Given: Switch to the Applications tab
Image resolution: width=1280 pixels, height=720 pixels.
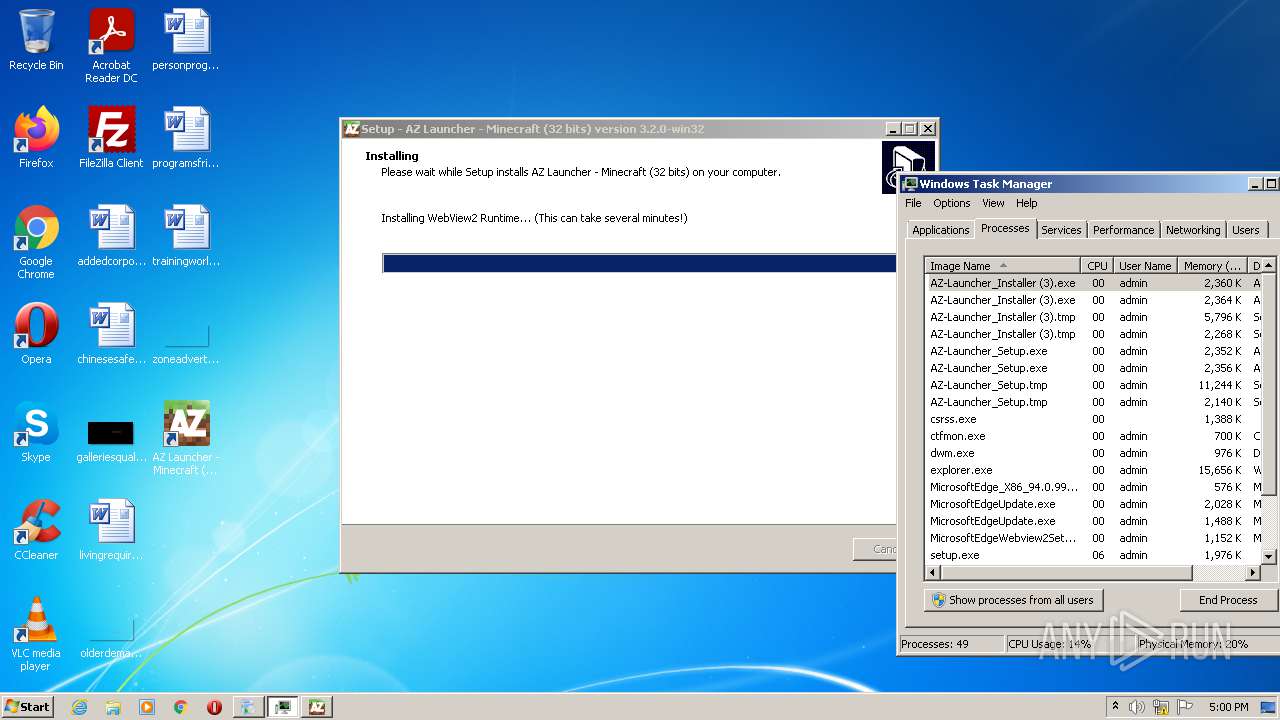Looking at the screenshot, I should coord(940,230).
